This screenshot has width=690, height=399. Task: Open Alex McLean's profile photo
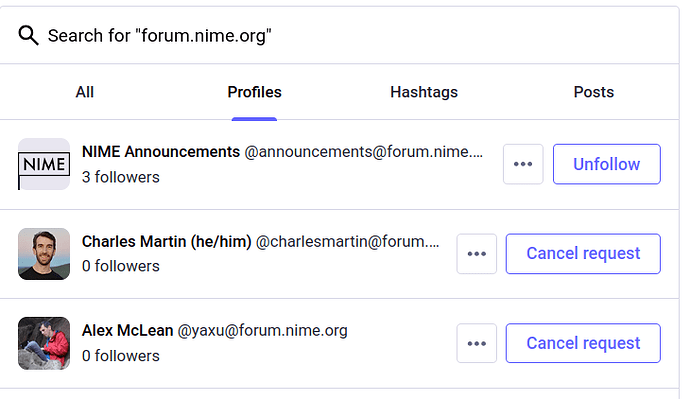click(x=44, y=343)
